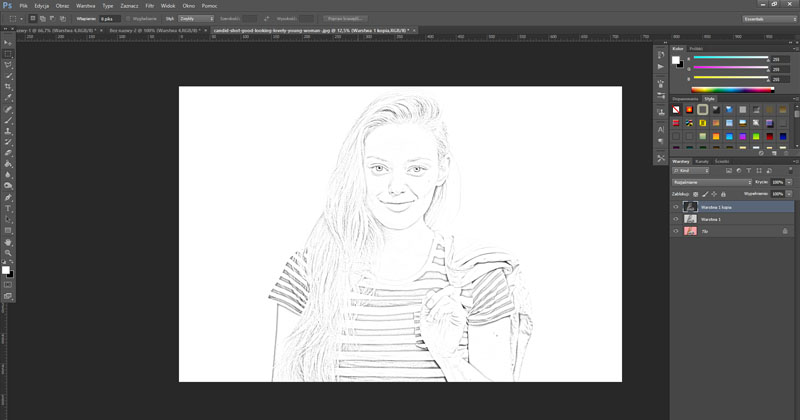The image size is (800, 420).
Task: Select the Rectangular Marquee tool
Action: (x=9, y=53)
